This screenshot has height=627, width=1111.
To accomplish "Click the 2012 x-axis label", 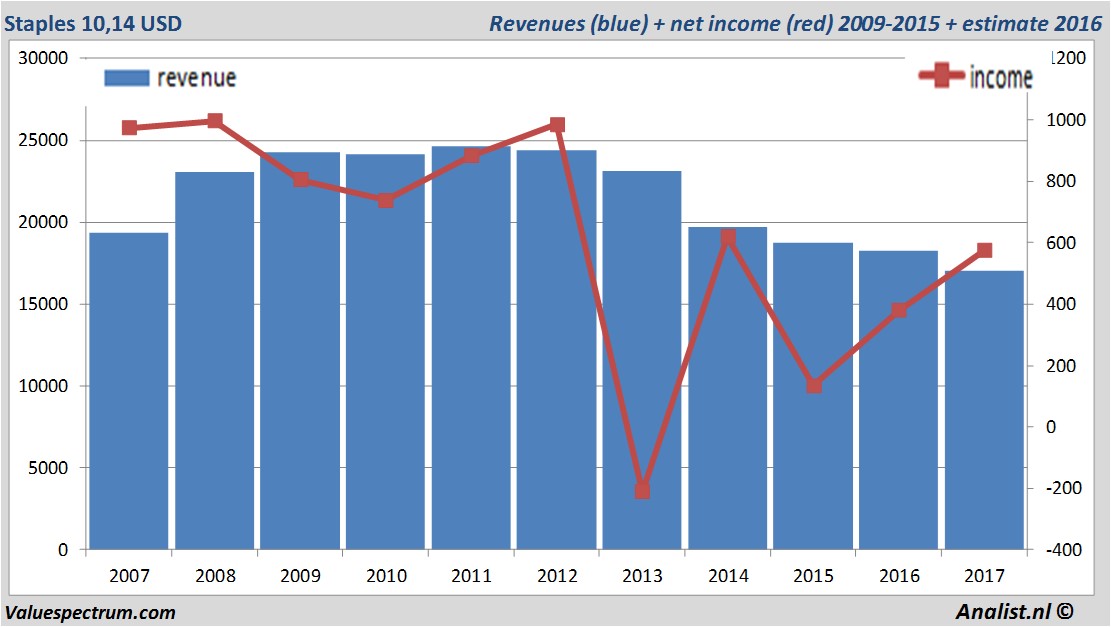I will coord(557,575).
